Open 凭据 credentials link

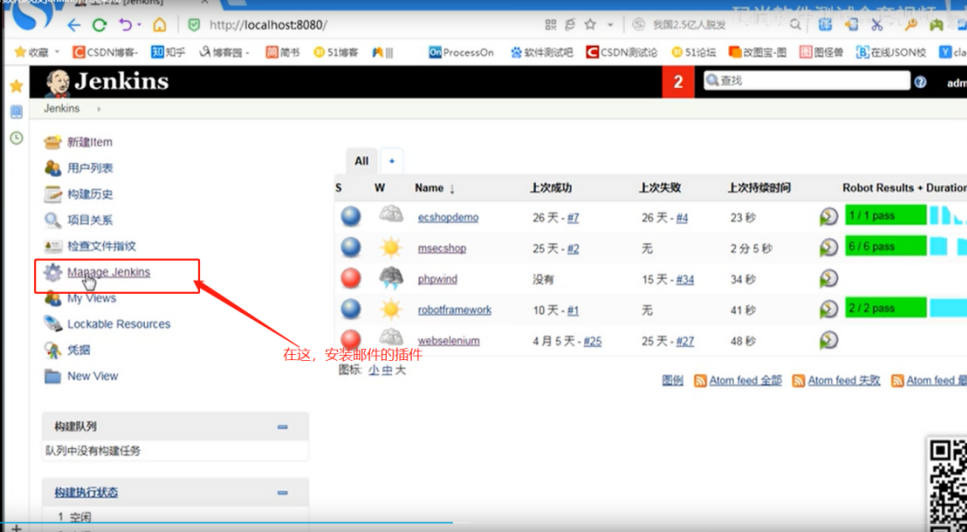[78, 350]
